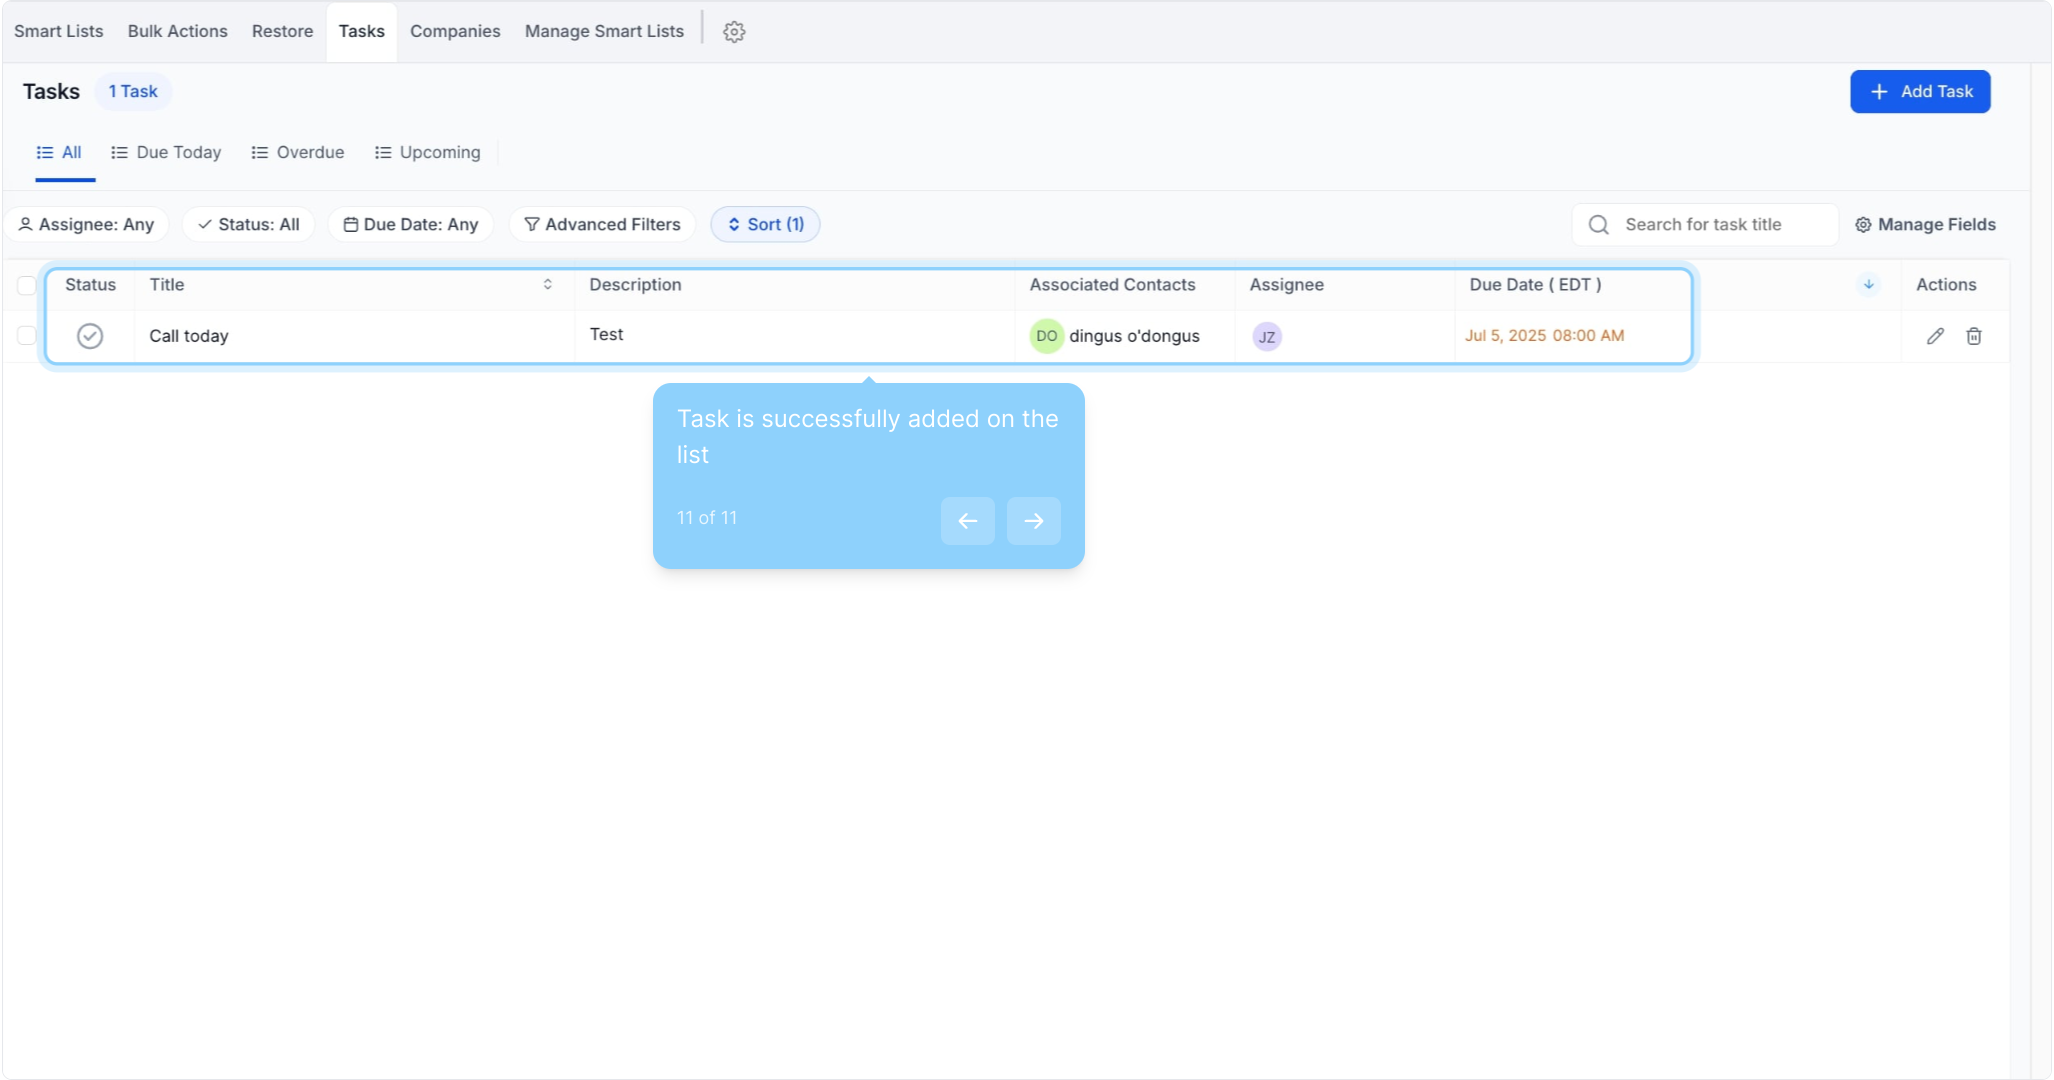Screen dimensions: 2054x1080
Task: Check the select-all checkbox in table header
Action: [27, 286]
